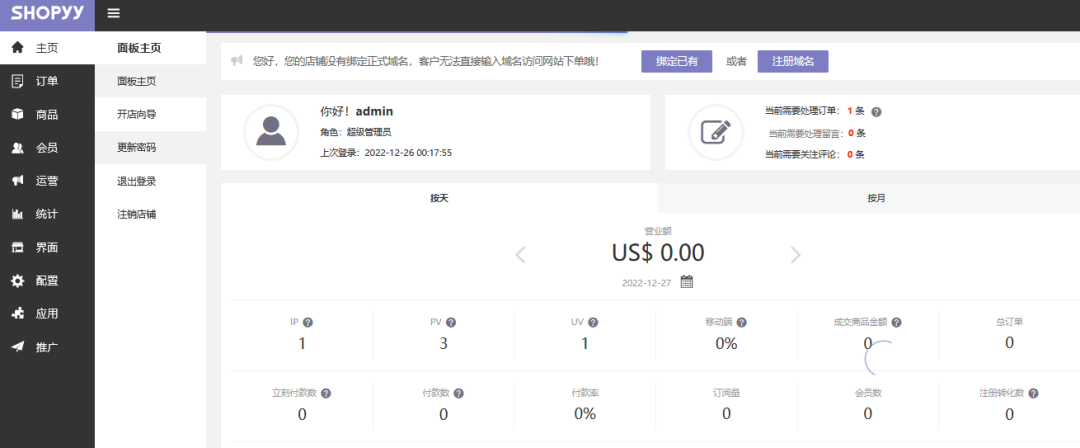
Task: Click the PV value 3
Action: [x=444, y=343]
